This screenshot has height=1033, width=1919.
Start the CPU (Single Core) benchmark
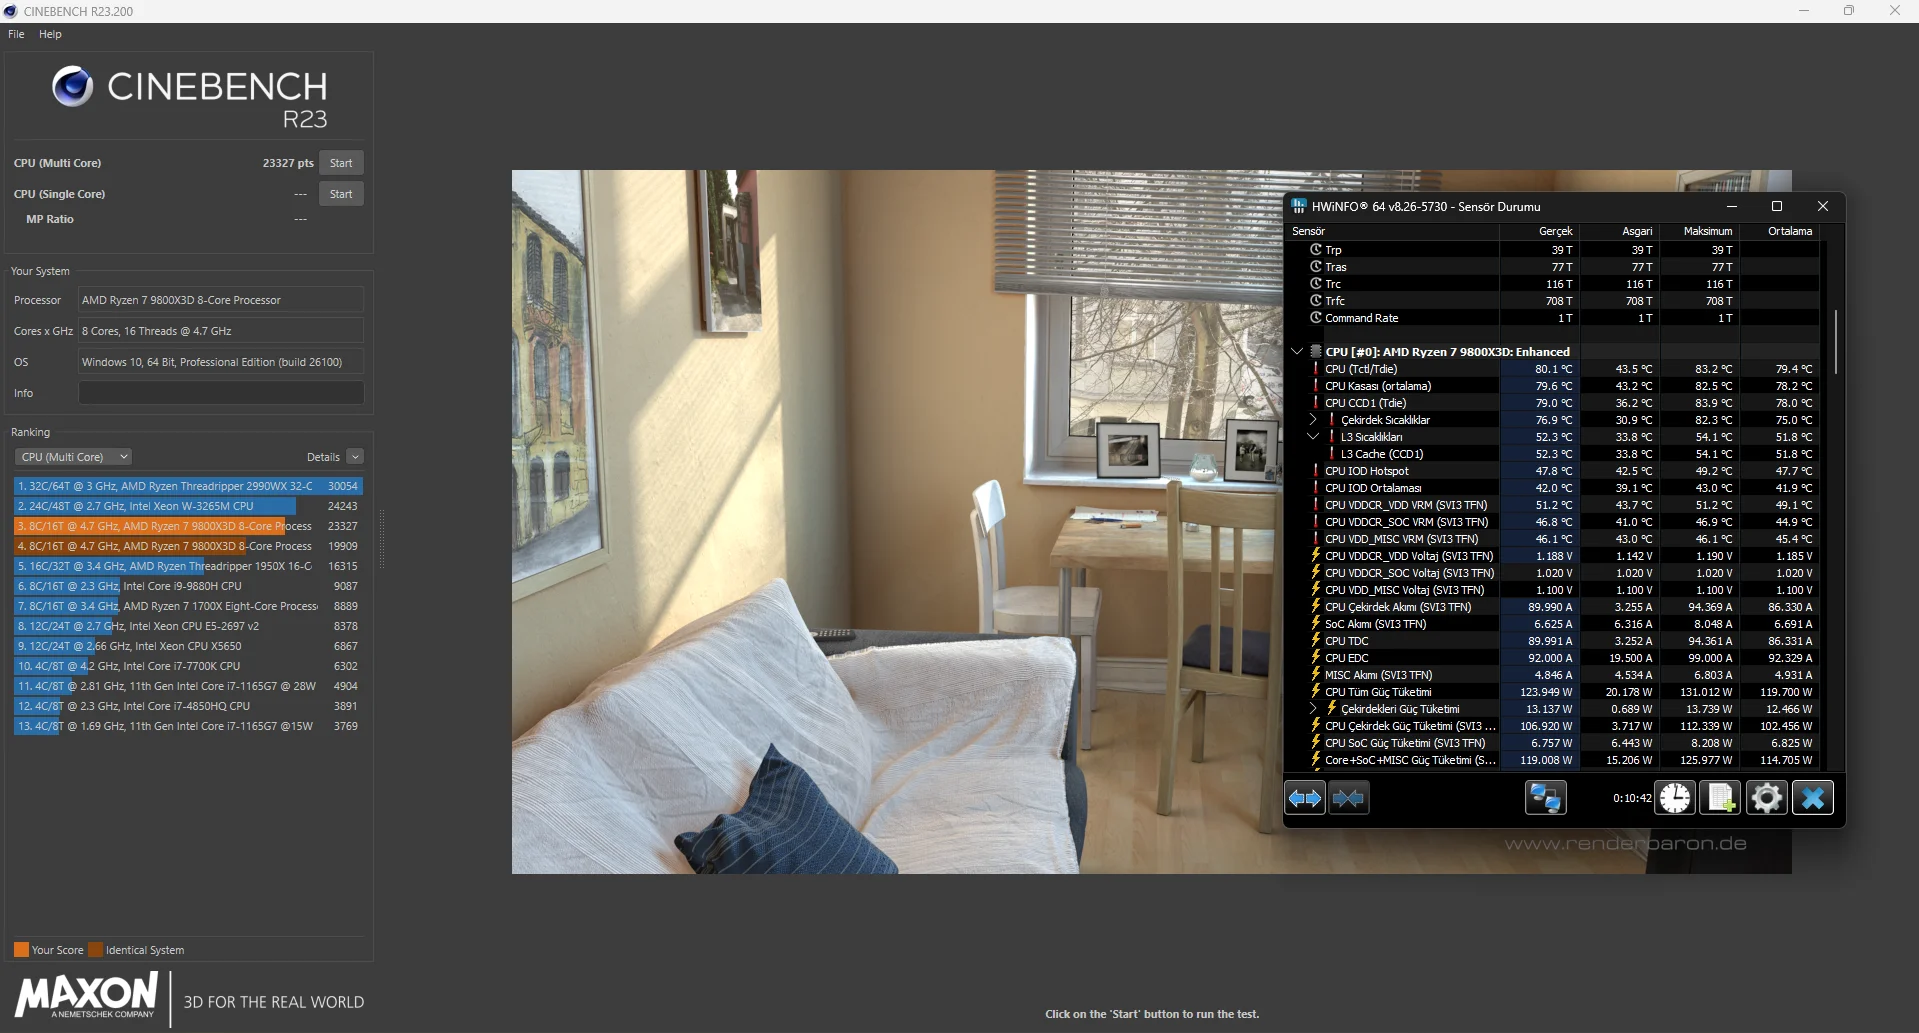coord(341,194)
